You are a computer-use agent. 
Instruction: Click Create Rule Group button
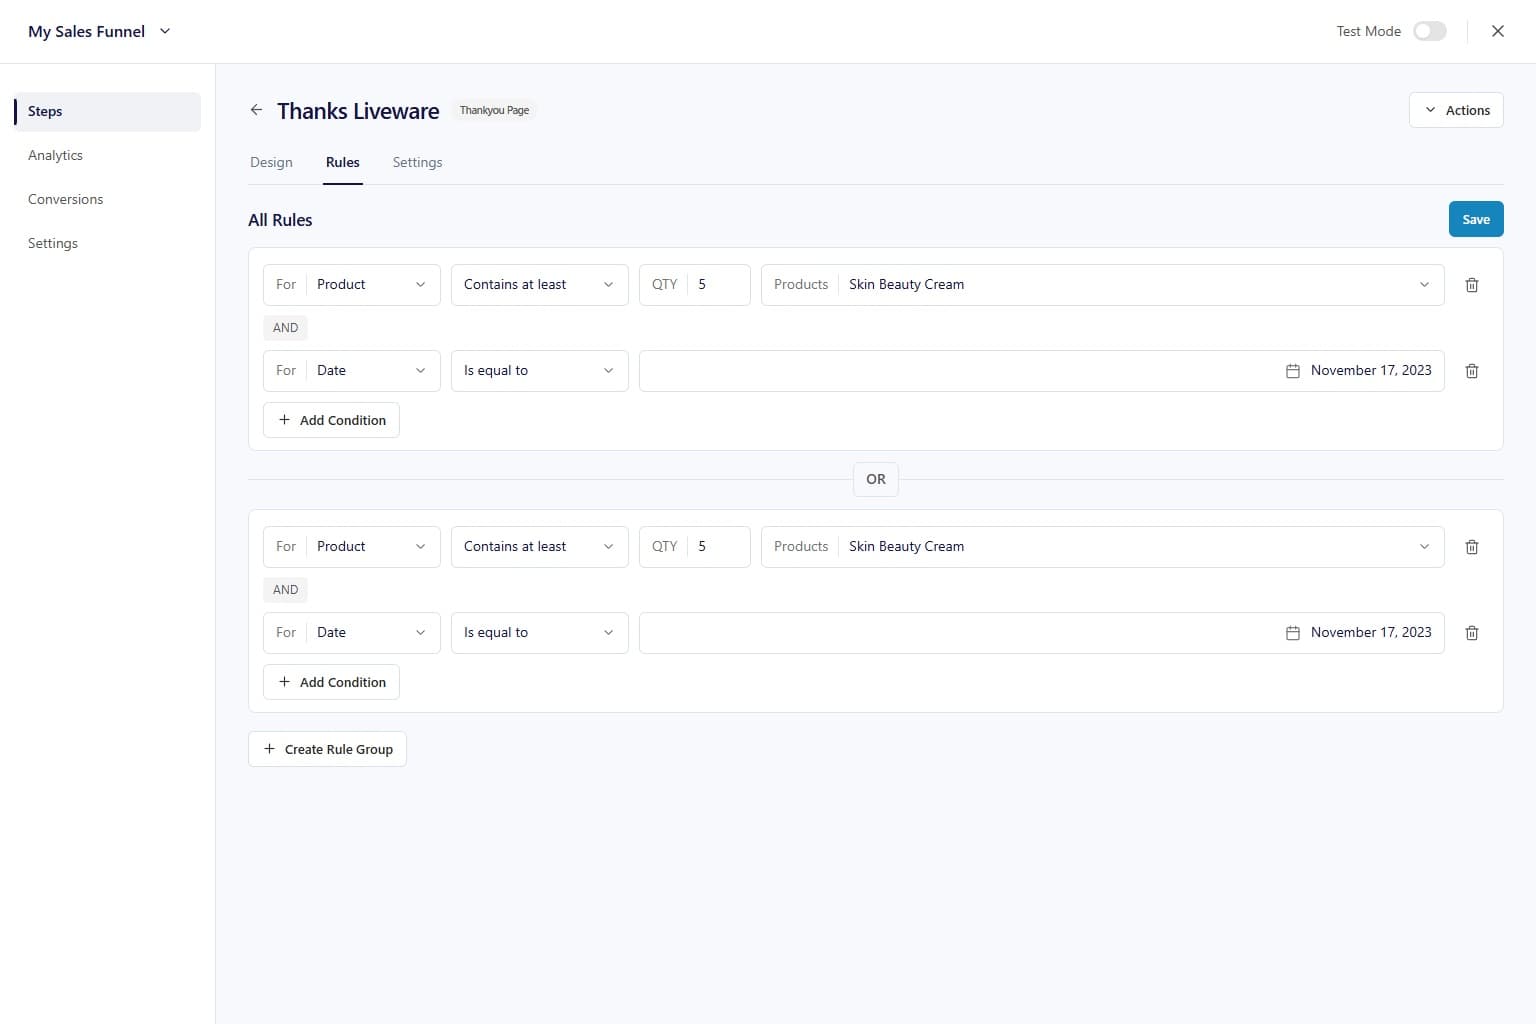pyautogui.click(x=327, y=749)
